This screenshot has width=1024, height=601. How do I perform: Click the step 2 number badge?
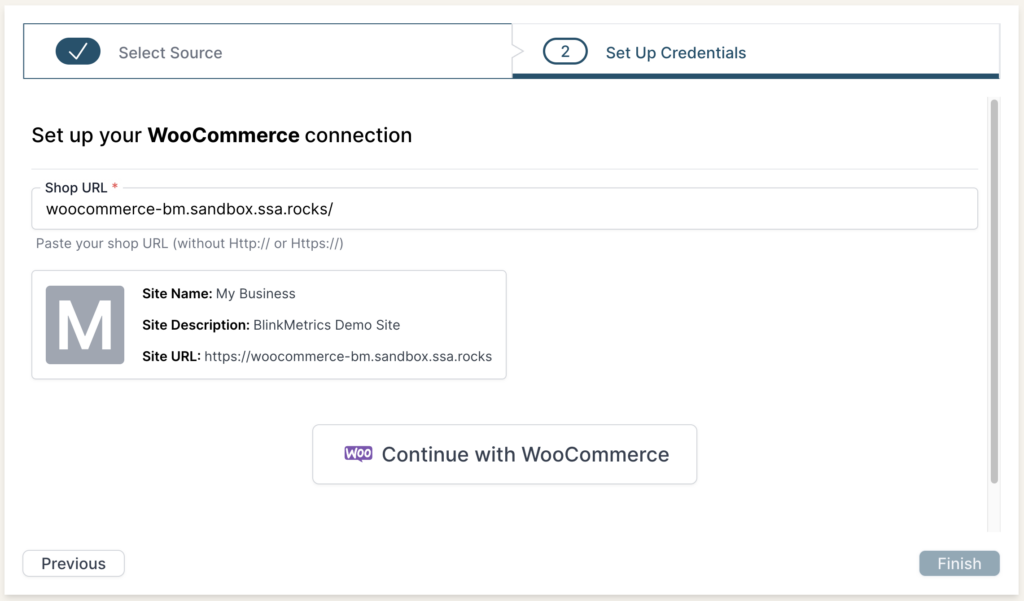tap(565, 52)
